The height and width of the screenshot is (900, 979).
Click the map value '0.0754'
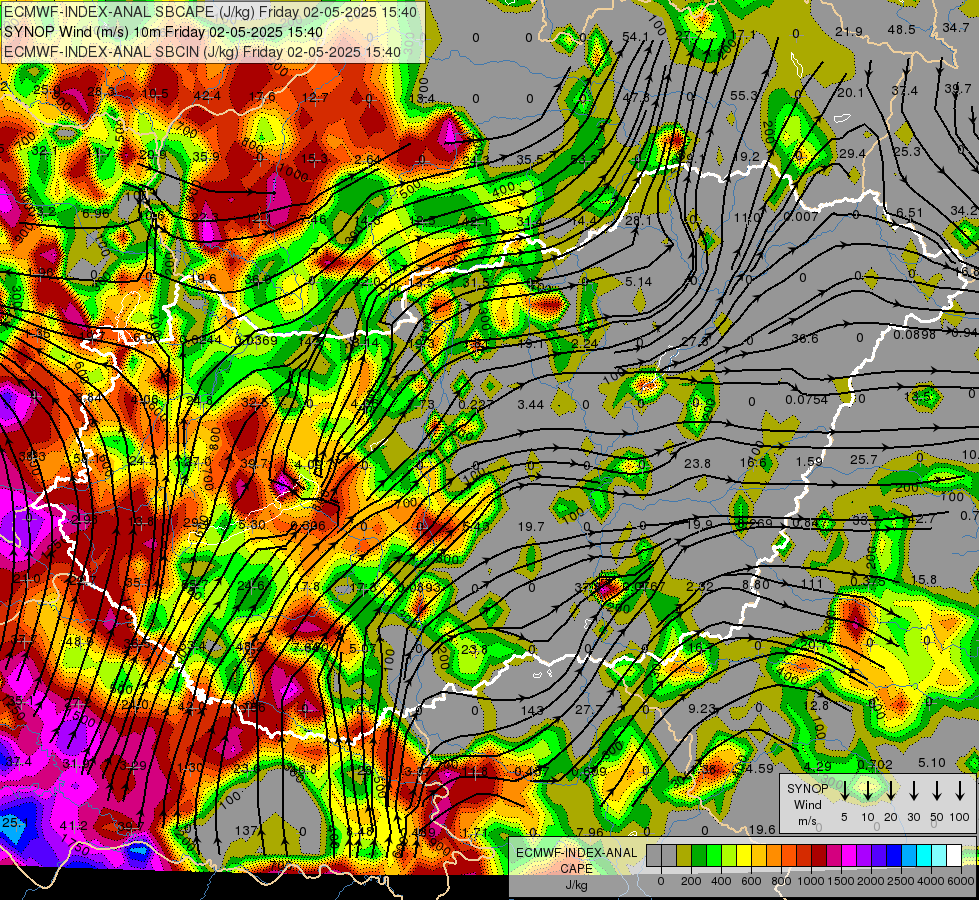pyautogui.click(x=807, y=400)
